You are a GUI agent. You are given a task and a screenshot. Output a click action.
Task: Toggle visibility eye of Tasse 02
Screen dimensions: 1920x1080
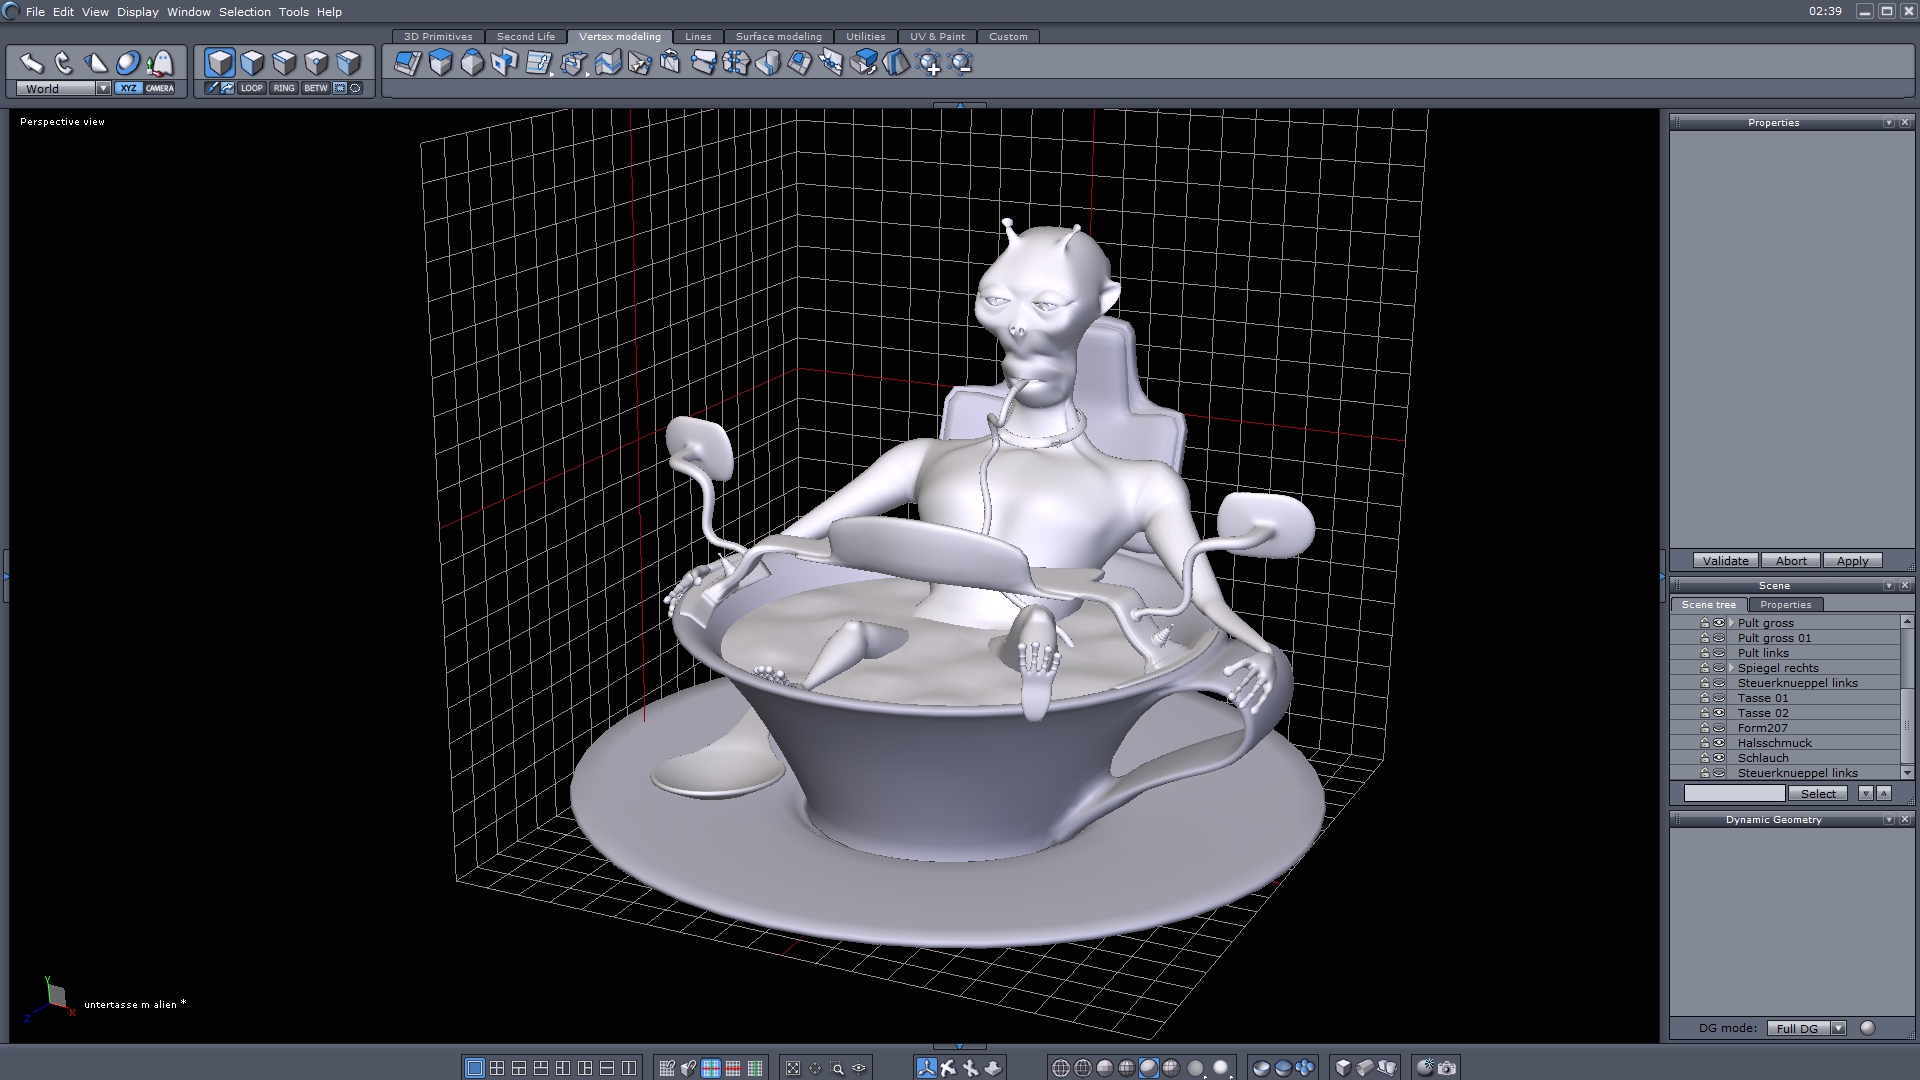click(x=1719, y=713)
